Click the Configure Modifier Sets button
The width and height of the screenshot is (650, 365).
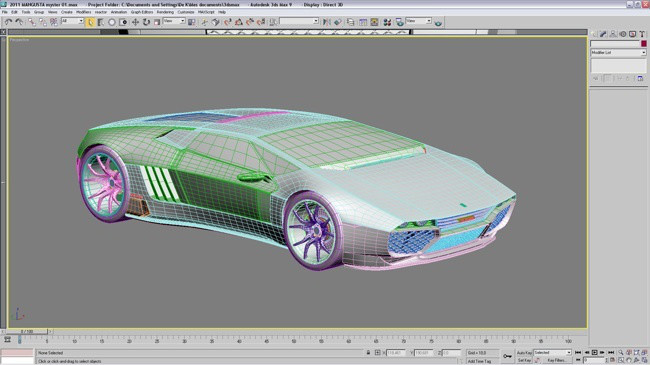coord(640,78)
